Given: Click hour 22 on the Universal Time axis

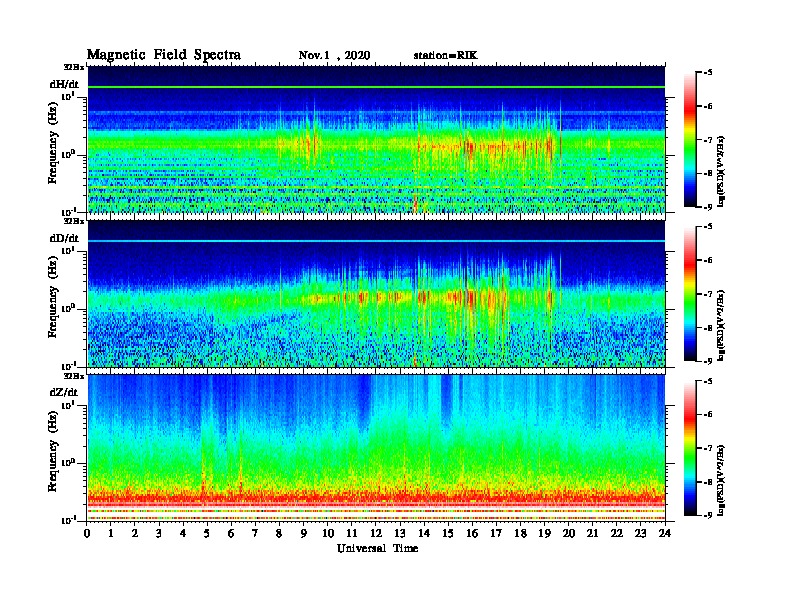Looking at the screenshot, I should (617, 534).
